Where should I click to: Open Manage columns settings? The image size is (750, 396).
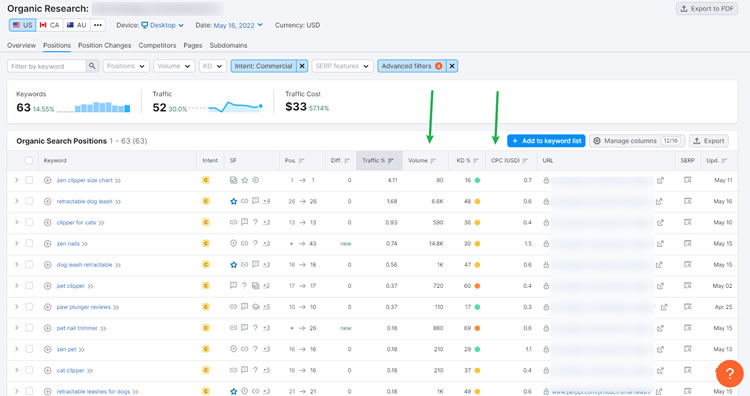point(636,141)
